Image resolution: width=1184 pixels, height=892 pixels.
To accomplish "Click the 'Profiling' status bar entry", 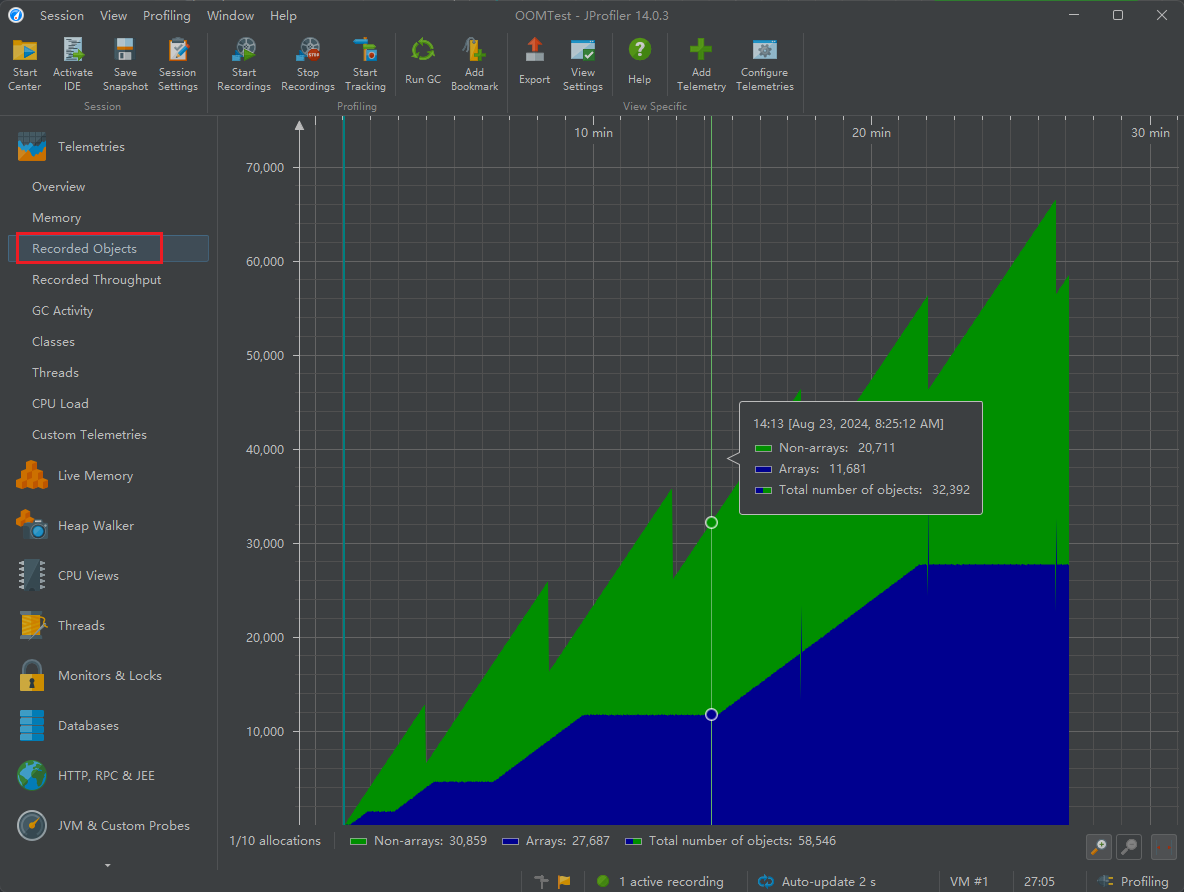I will tap(1144, 881).
